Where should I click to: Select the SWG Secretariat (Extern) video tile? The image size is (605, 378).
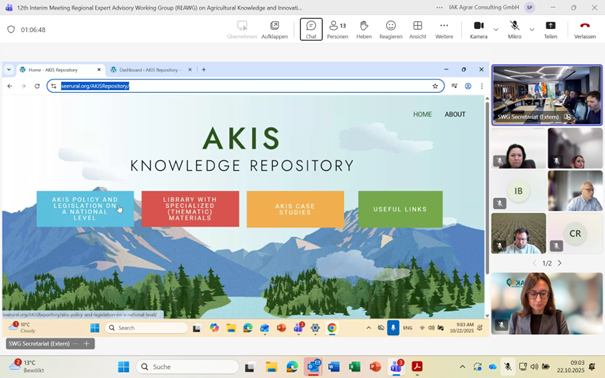(547, 95)
